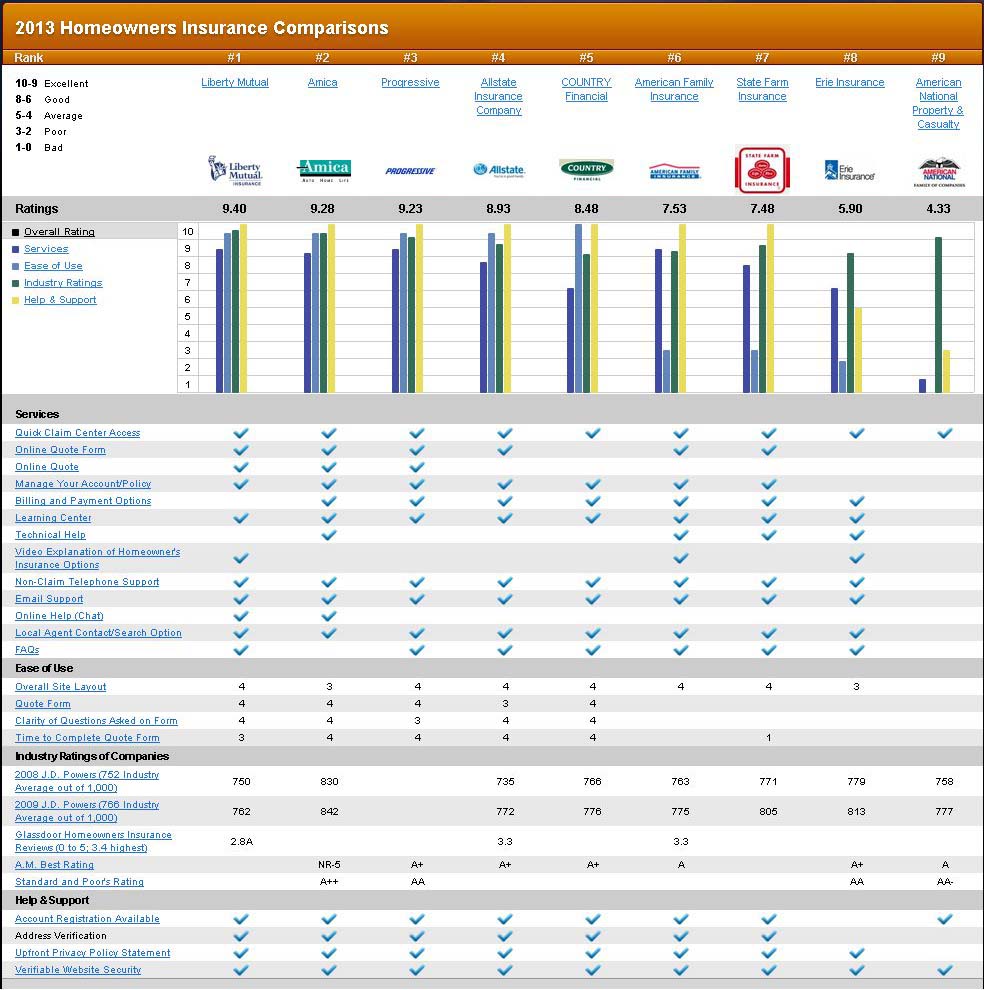This screenshot has height=990, width=984.
Task: Click the dark blue Services legend square
Action: (16, 249)
